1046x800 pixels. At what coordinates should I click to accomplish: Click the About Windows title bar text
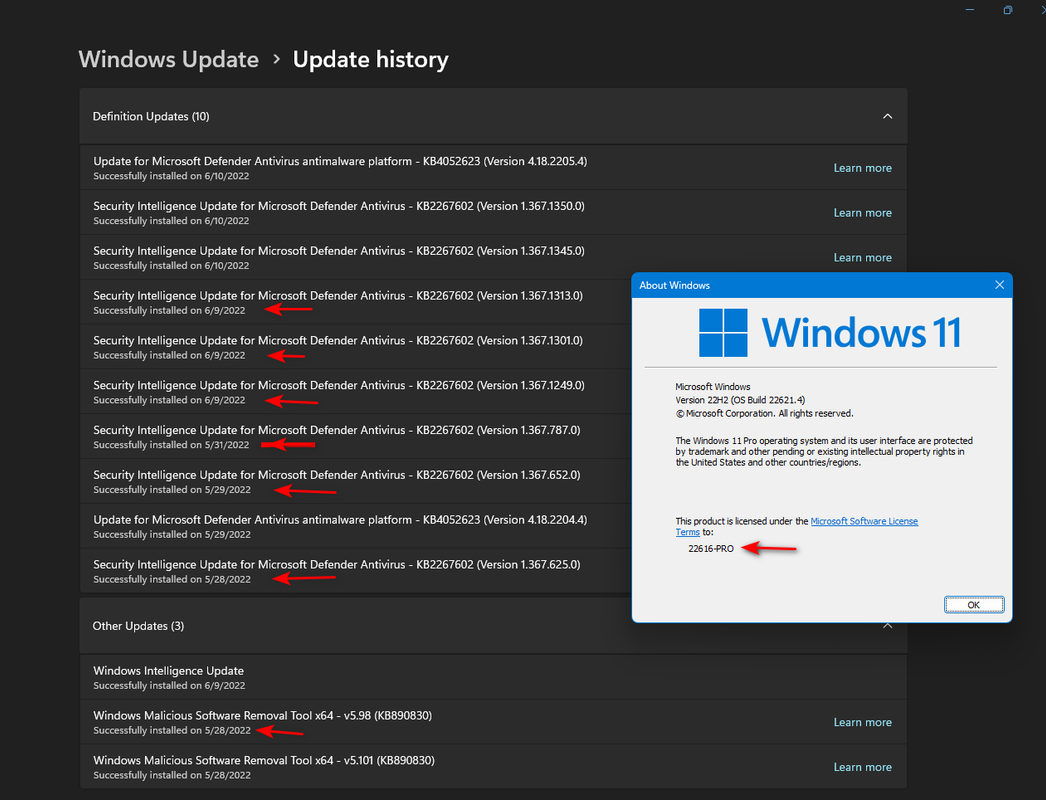(x=674, y=285)
